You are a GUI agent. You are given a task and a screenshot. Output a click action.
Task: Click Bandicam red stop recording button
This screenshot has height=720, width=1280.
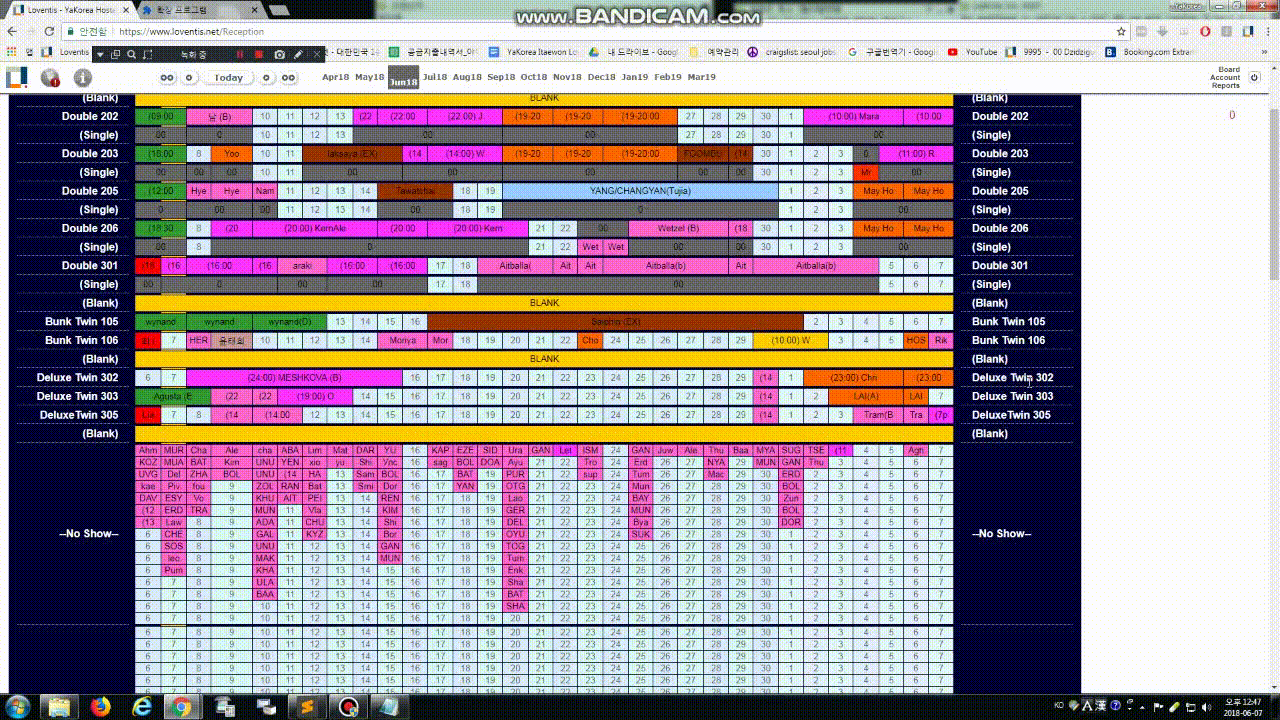pos(258,54)
